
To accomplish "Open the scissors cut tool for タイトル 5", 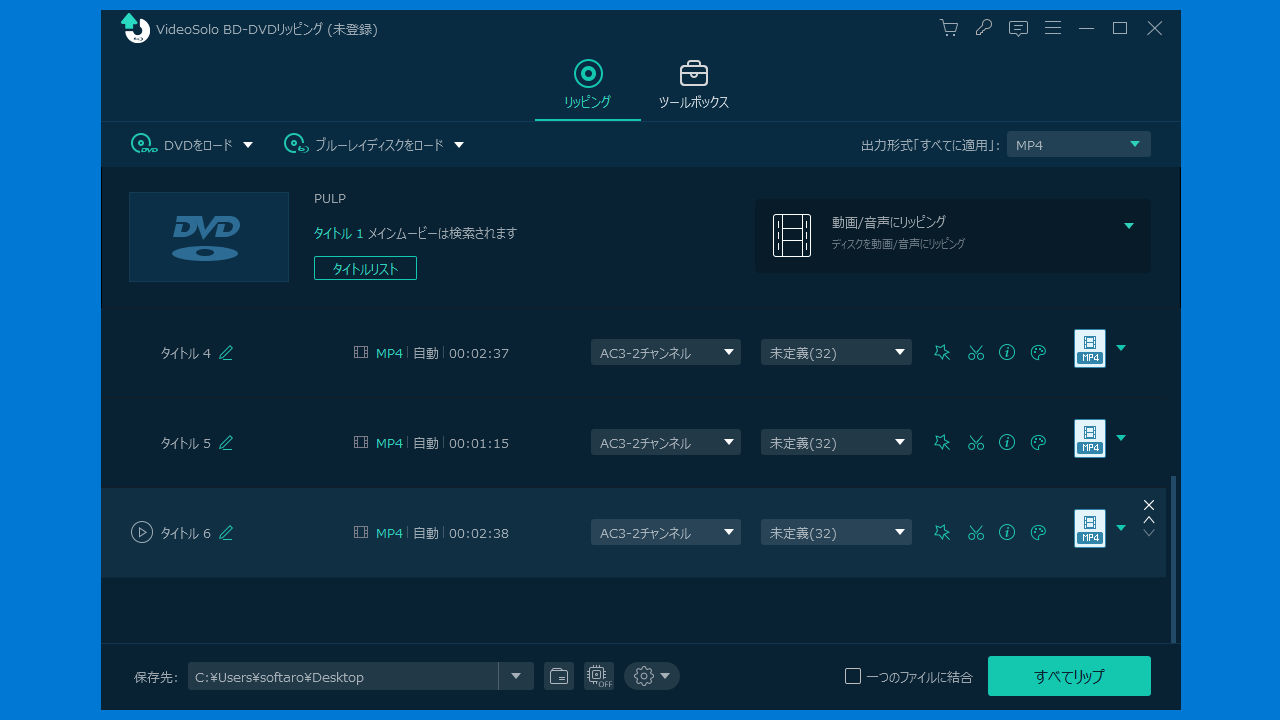I will point(976,442).
